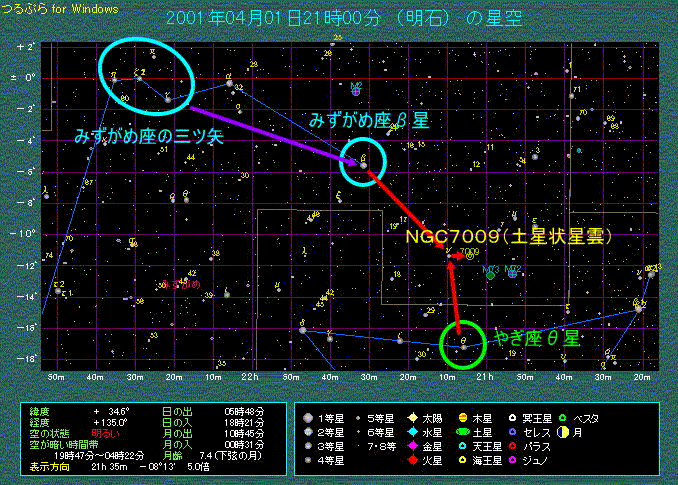
Task: Click the 日の入 time '18時21分'
Action: tap(244, 423)
